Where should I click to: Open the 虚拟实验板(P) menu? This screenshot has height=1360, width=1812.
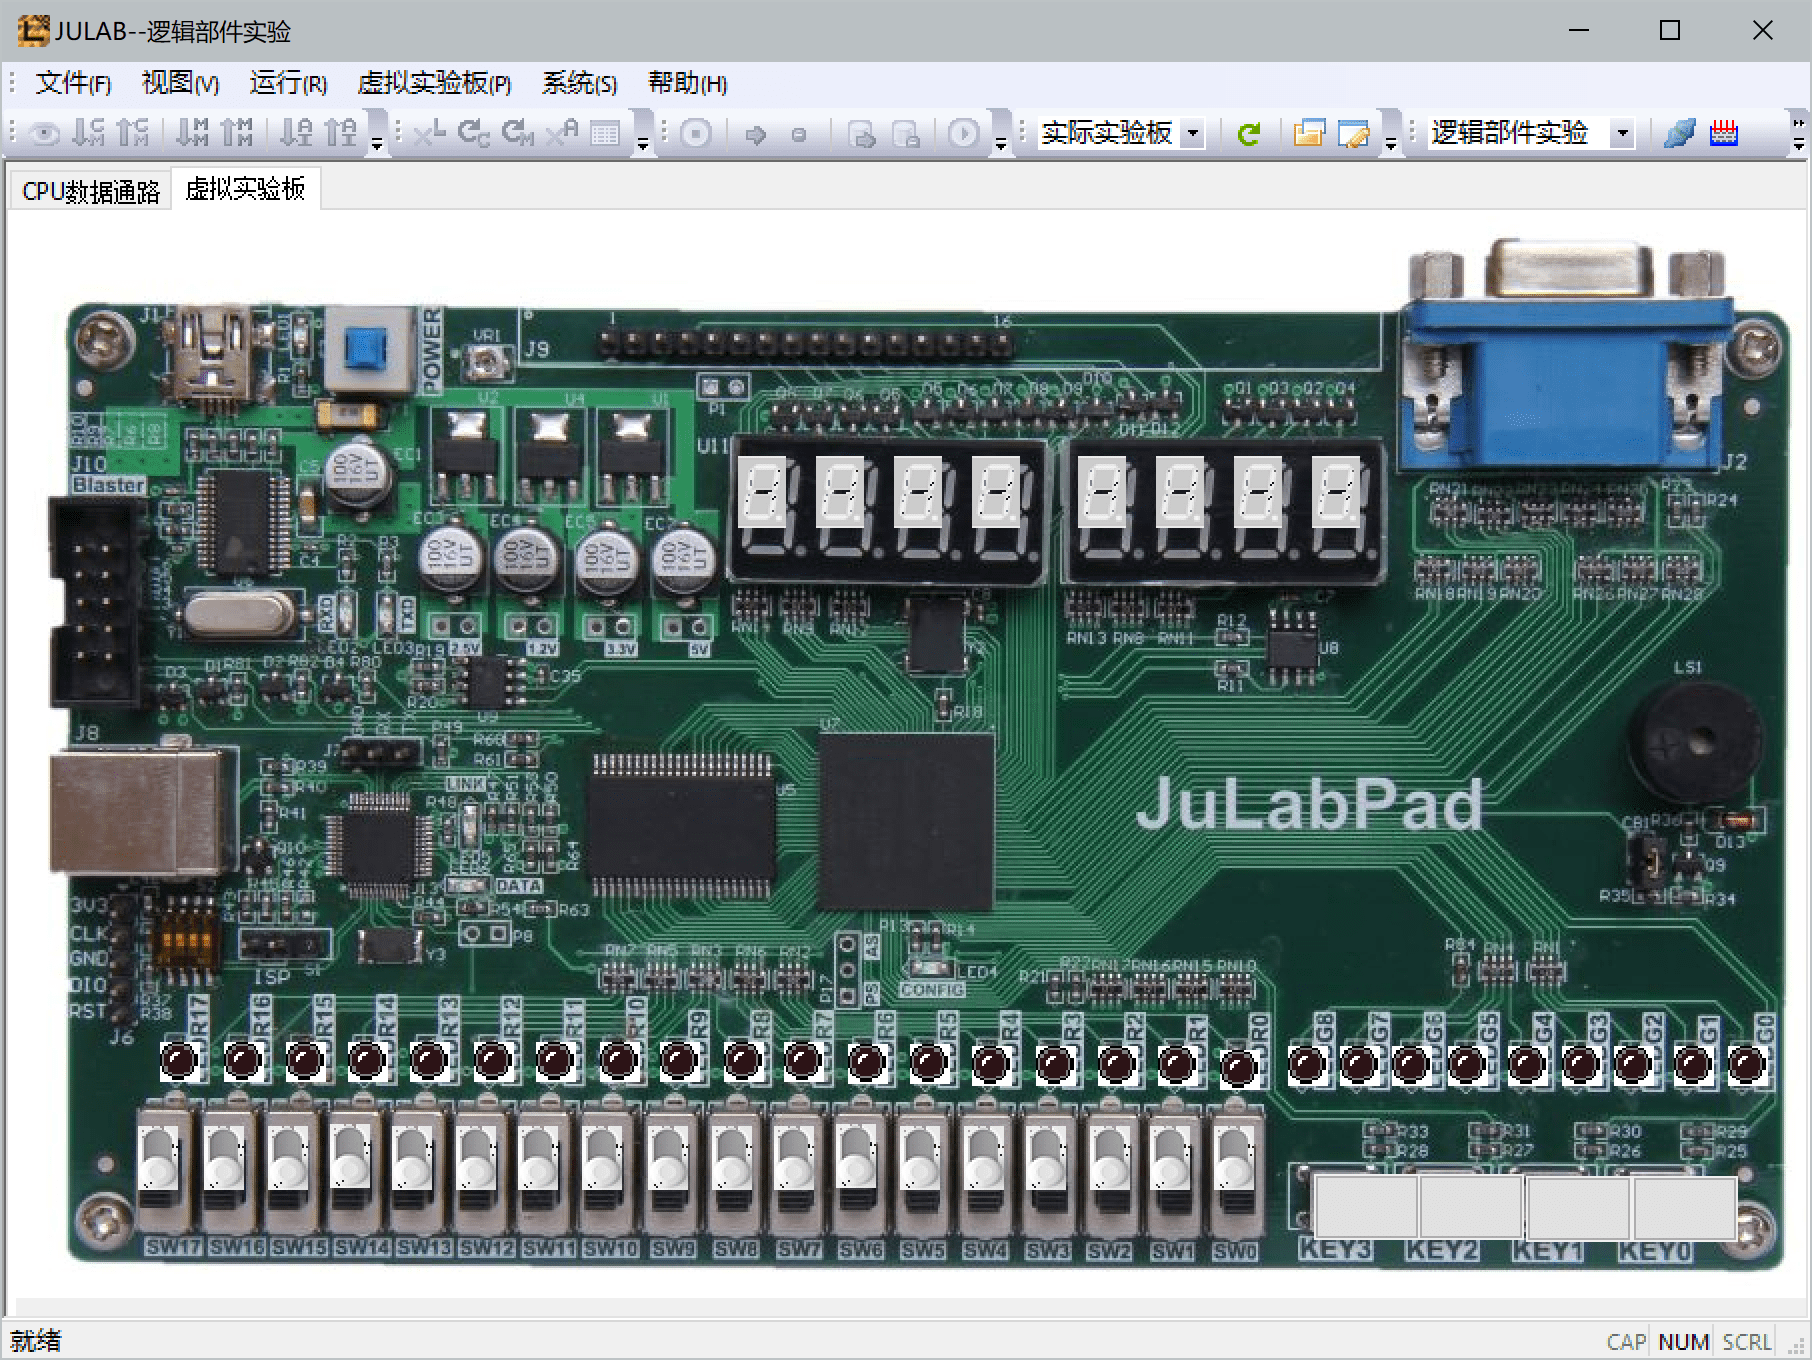click(434, 83)
